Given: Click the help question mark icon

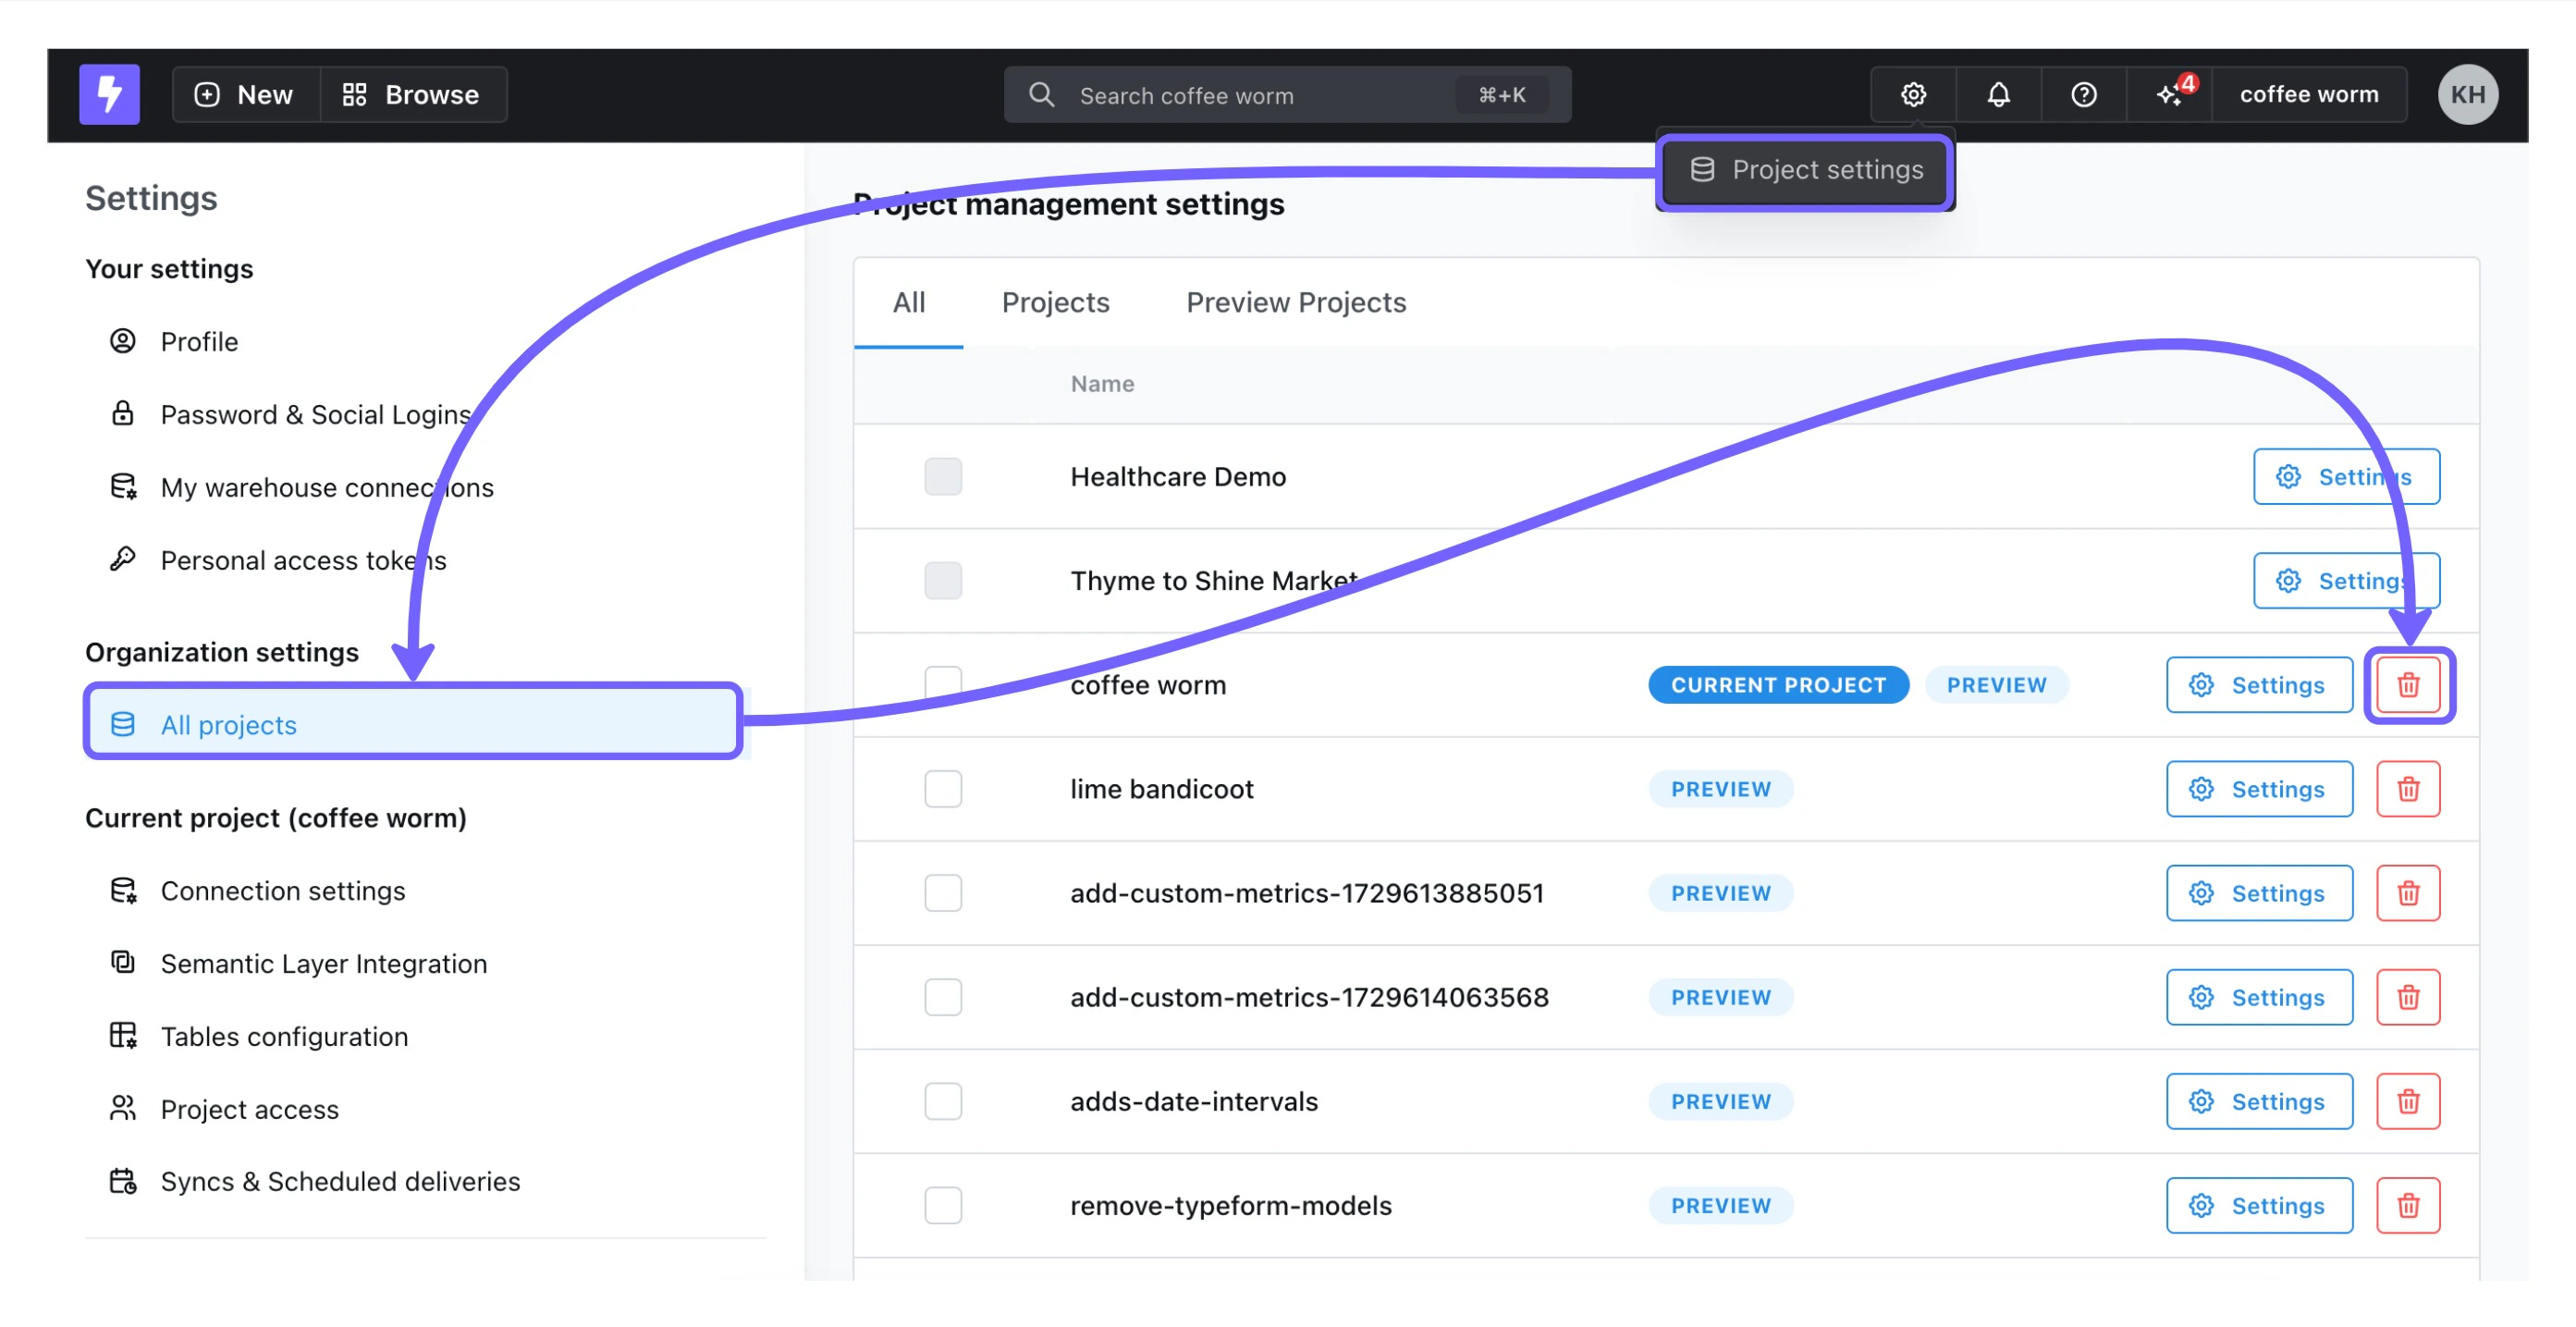Looking at the screenshot, I should [x=2083, y=94].
